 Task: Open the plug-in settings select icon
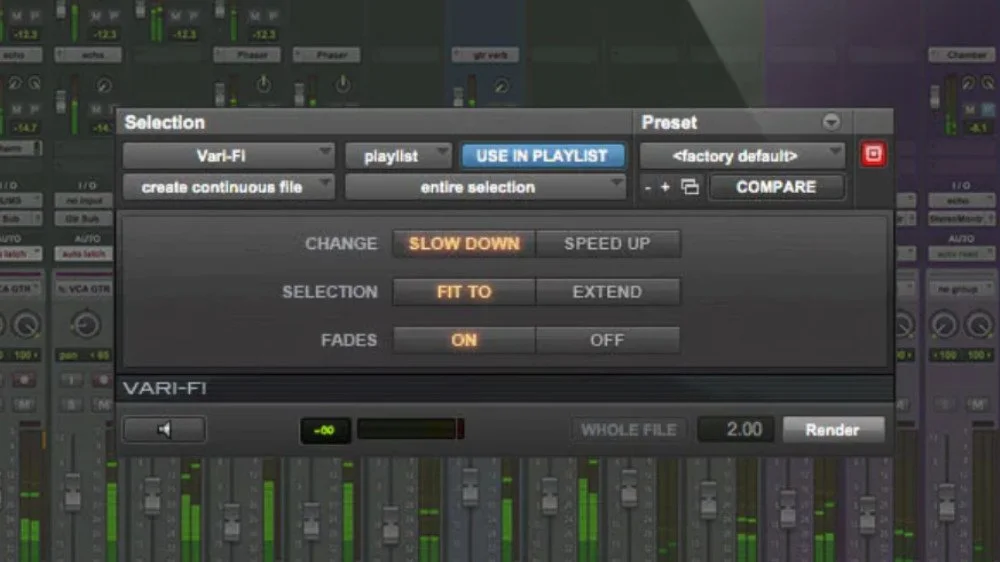pyautogui.click(x=689, y=187)
